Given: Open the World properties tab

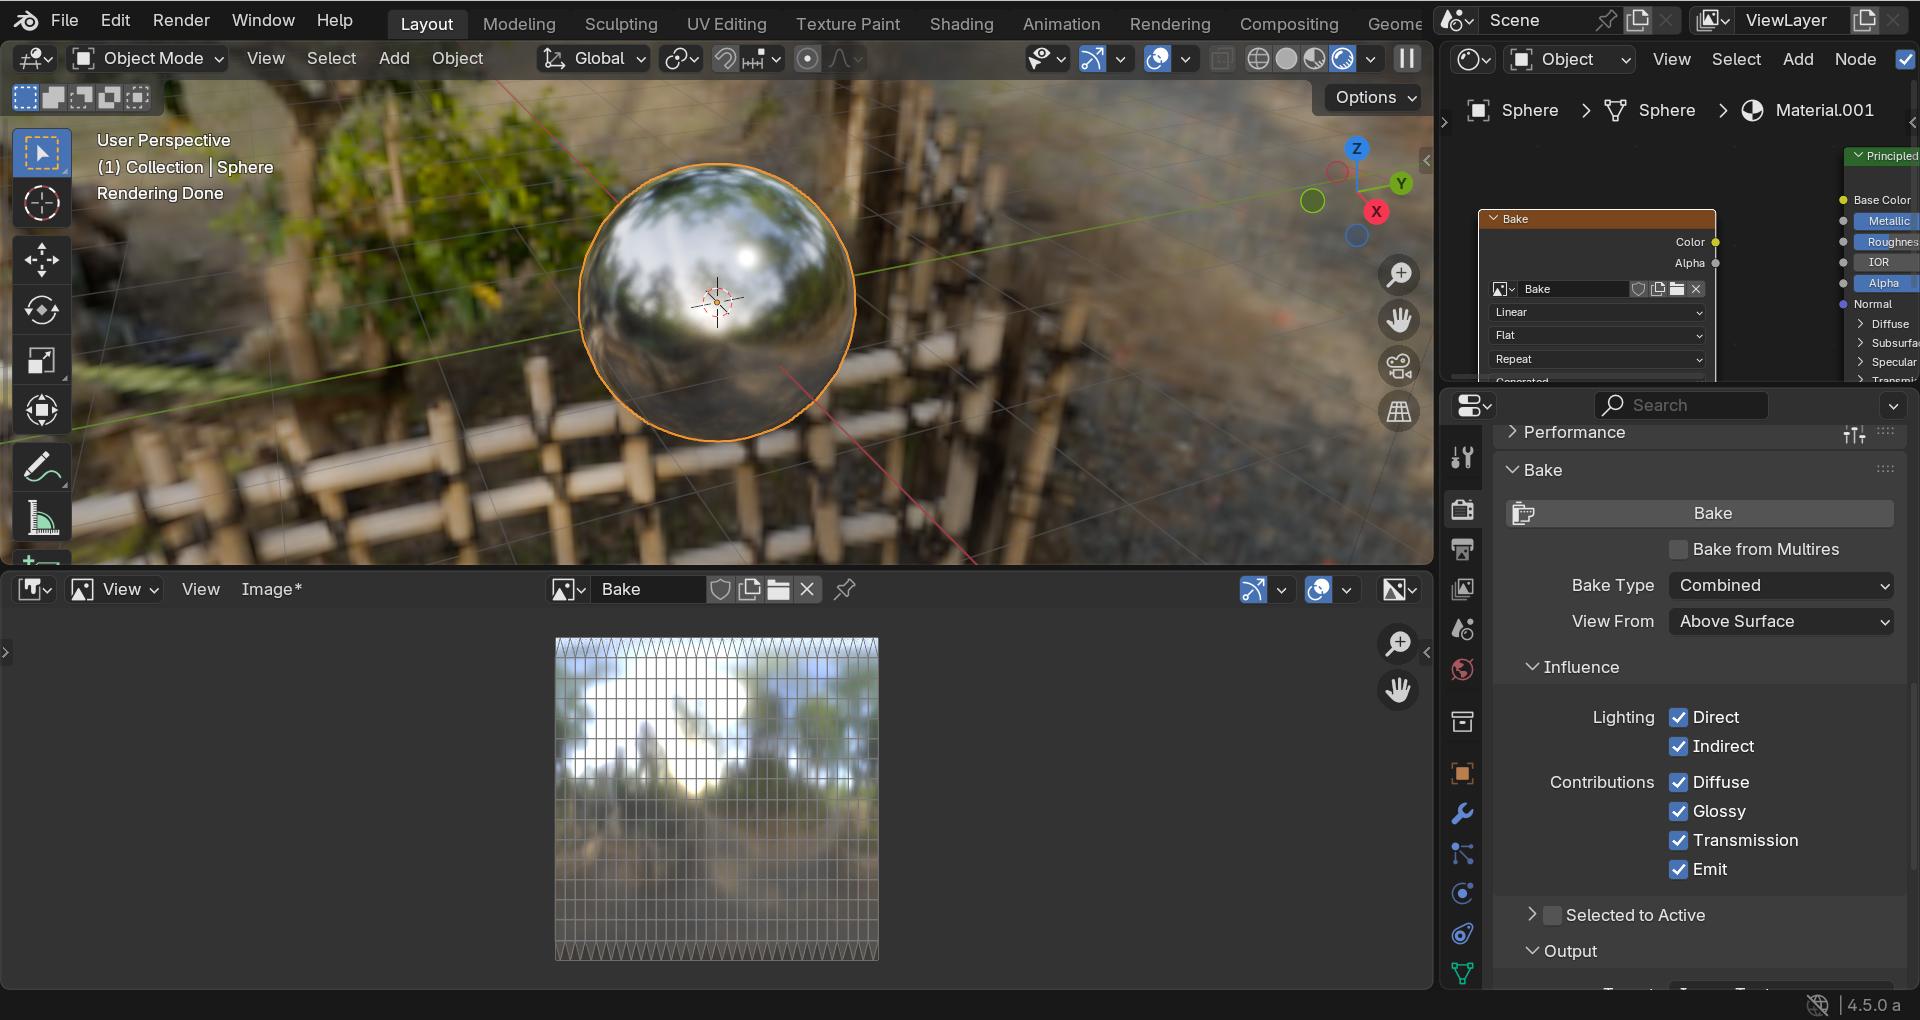Looking at the screenshot, I should 1462,669.
